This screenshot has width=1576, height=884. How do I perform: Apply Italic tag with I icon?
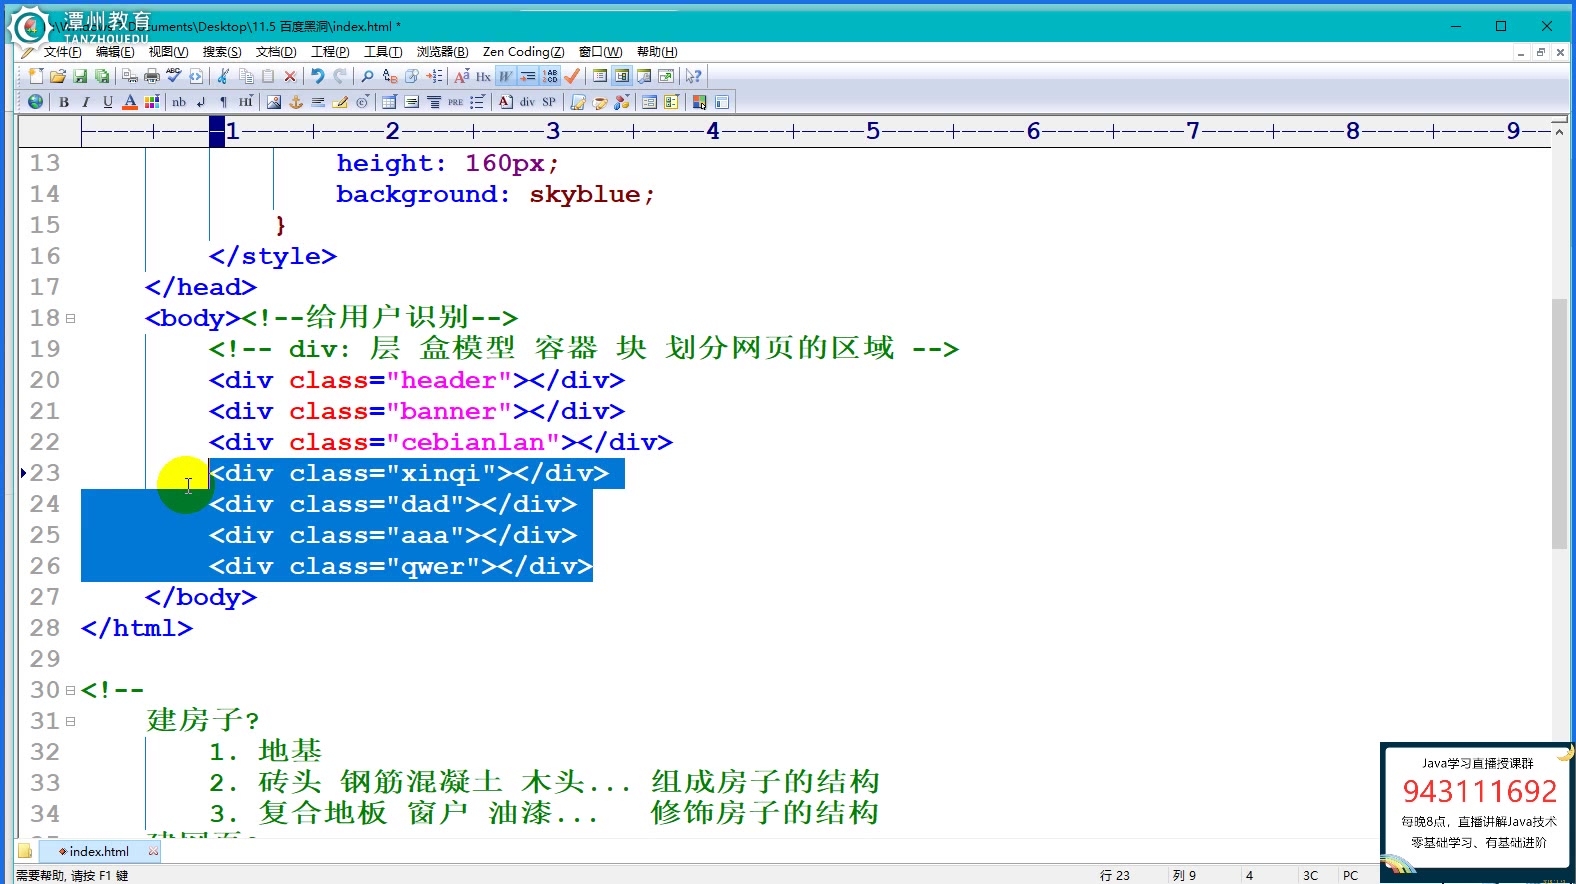click(86, 102)
